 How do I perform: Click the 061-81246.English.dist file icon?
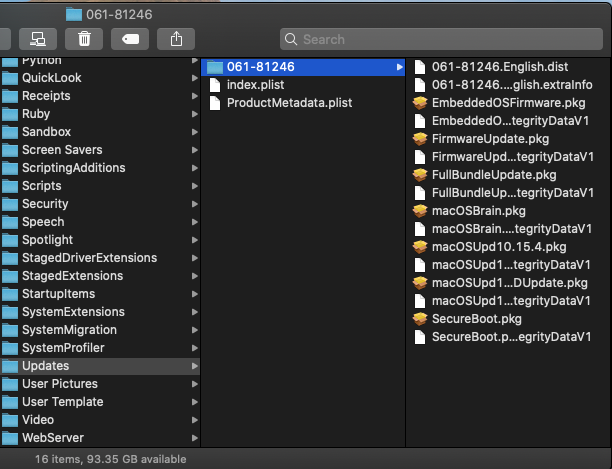[420, 67]
